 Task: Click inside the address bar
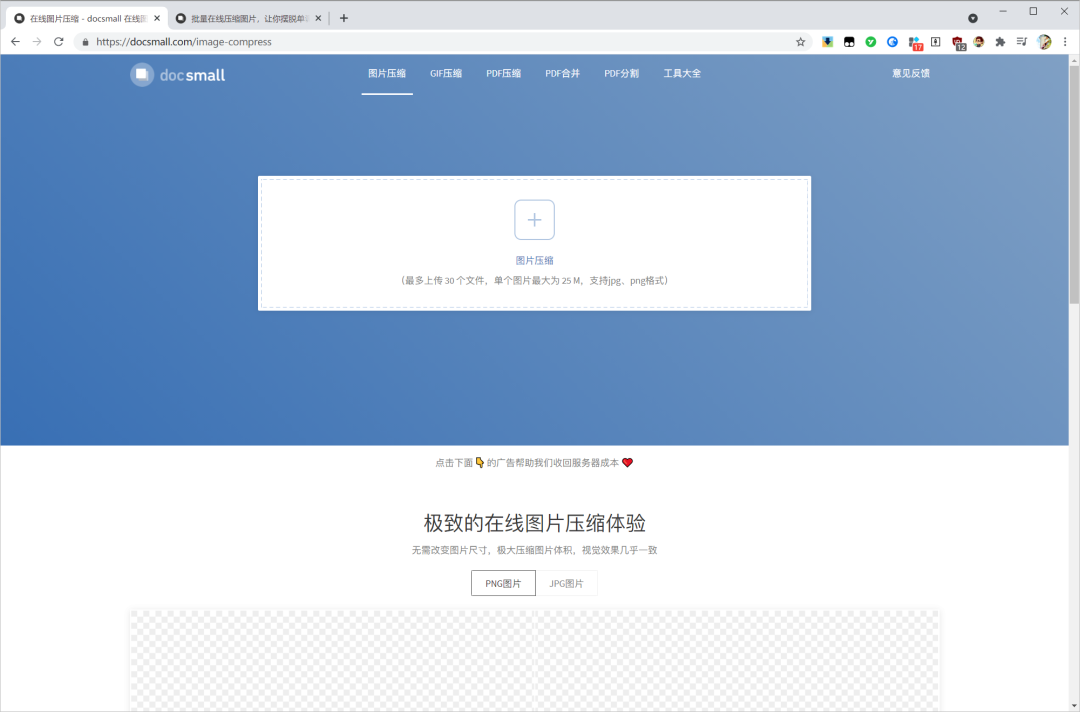click(x=300, y=42)
